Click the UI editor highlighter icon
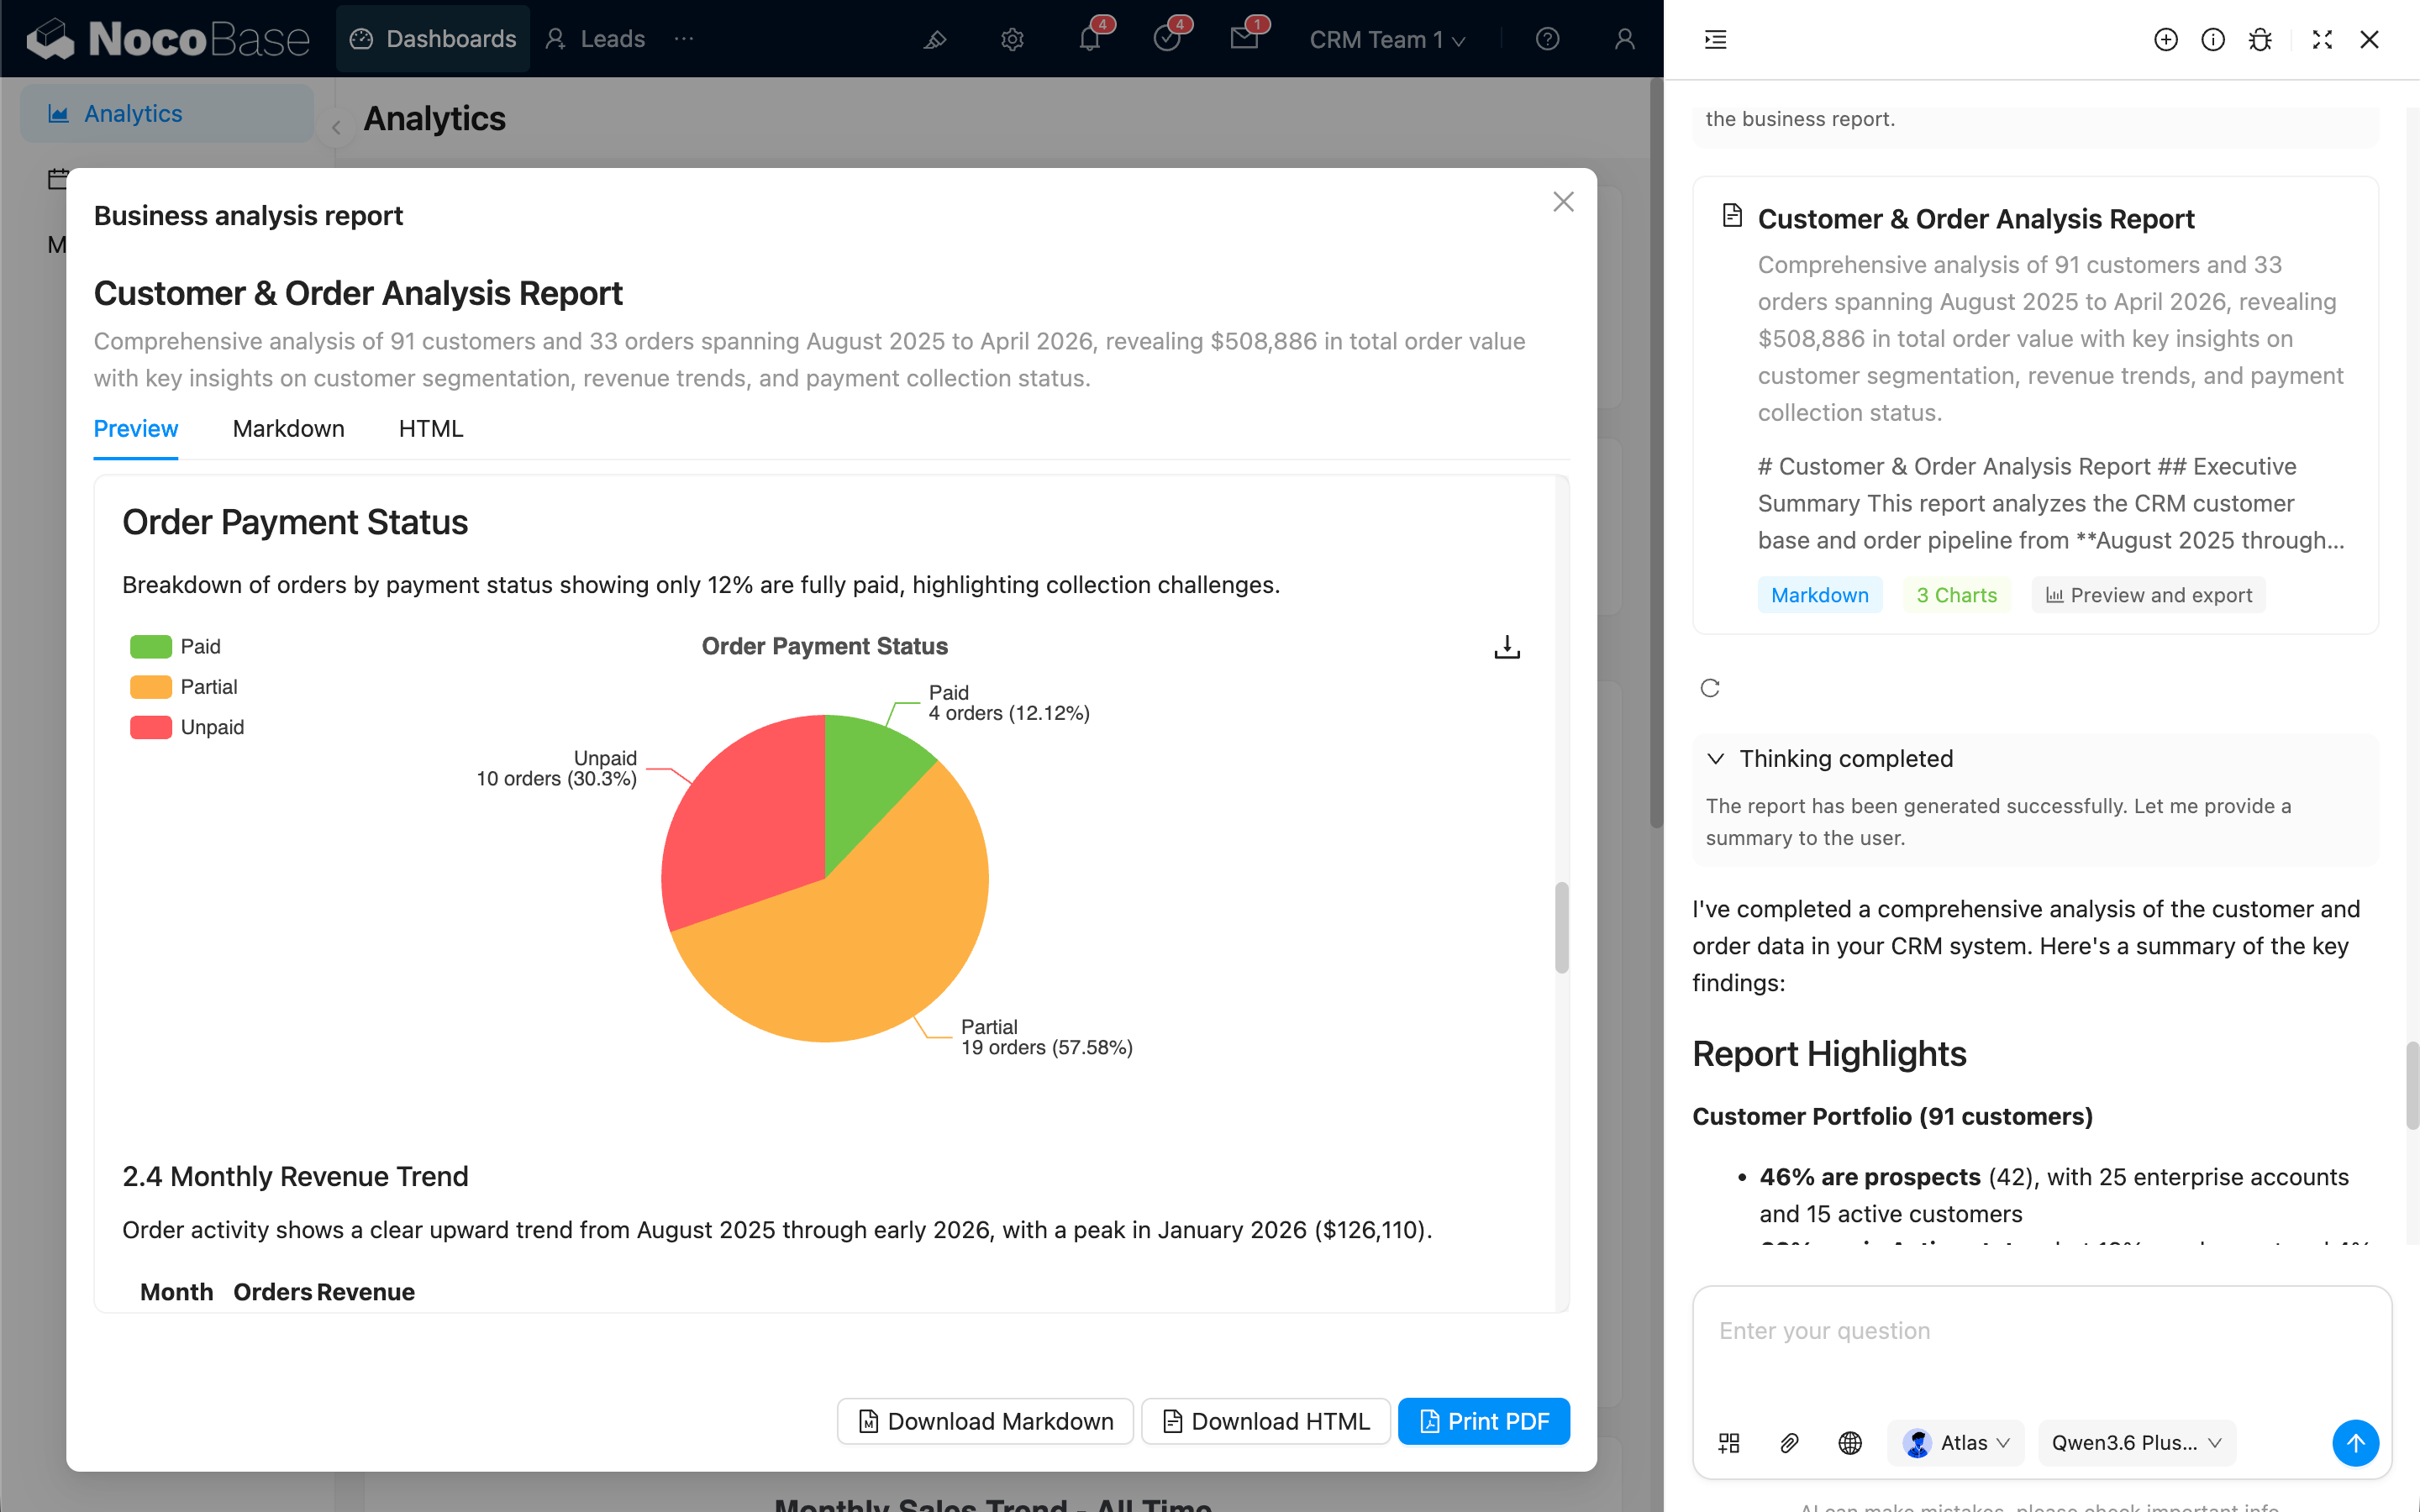 point(935,39)
